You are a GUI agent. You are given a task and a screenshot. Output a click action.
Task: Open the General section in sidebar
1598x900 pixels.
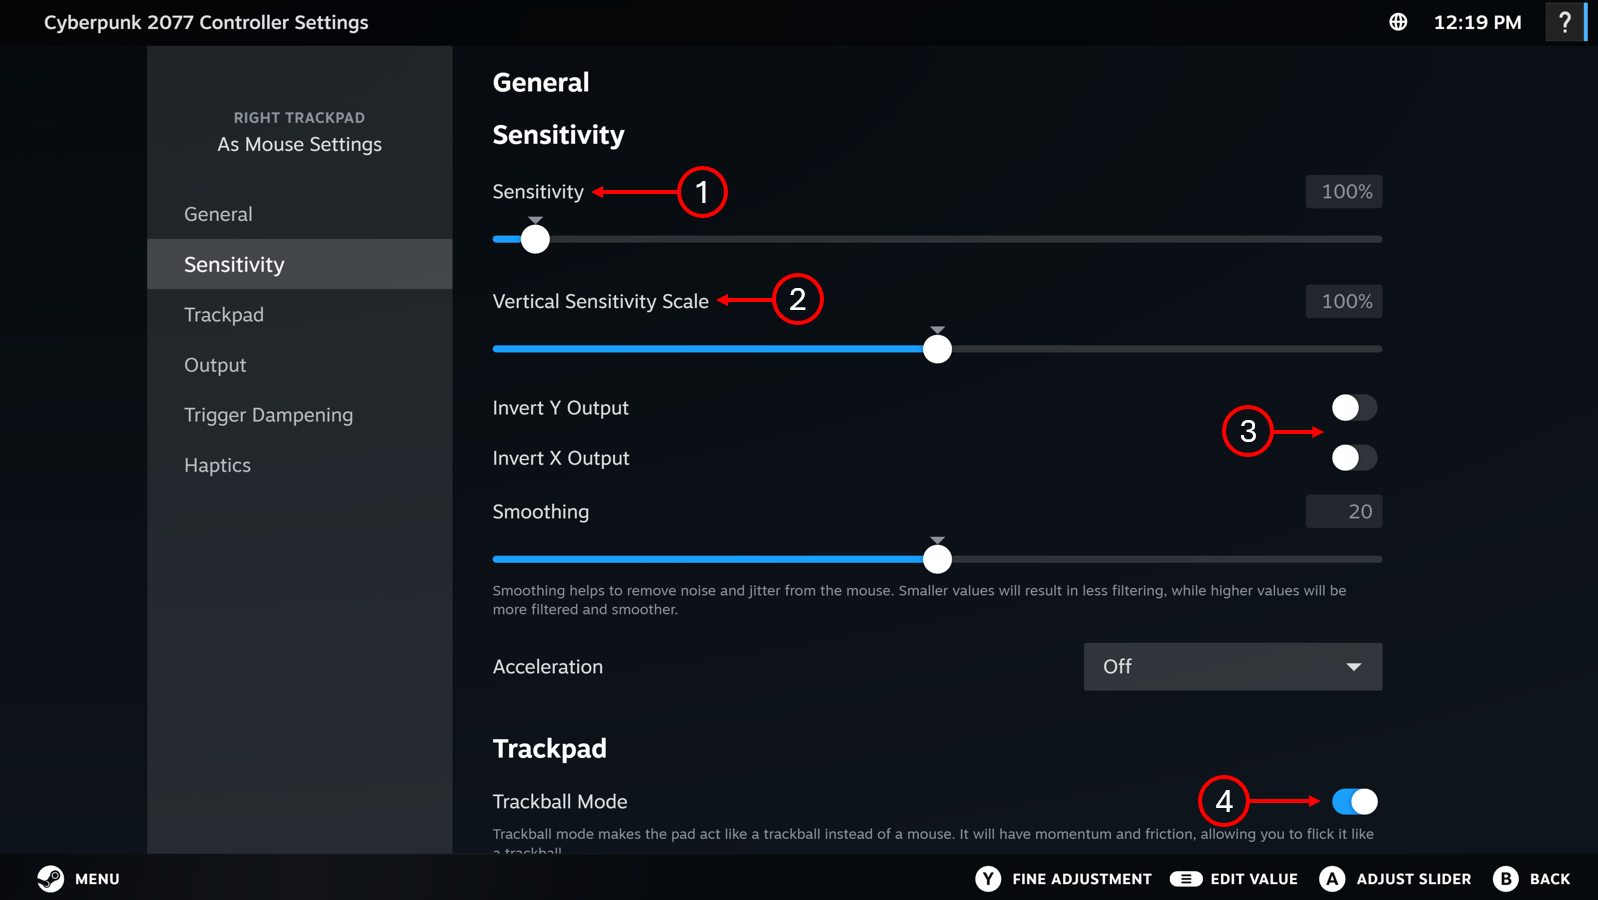(300, 214)
